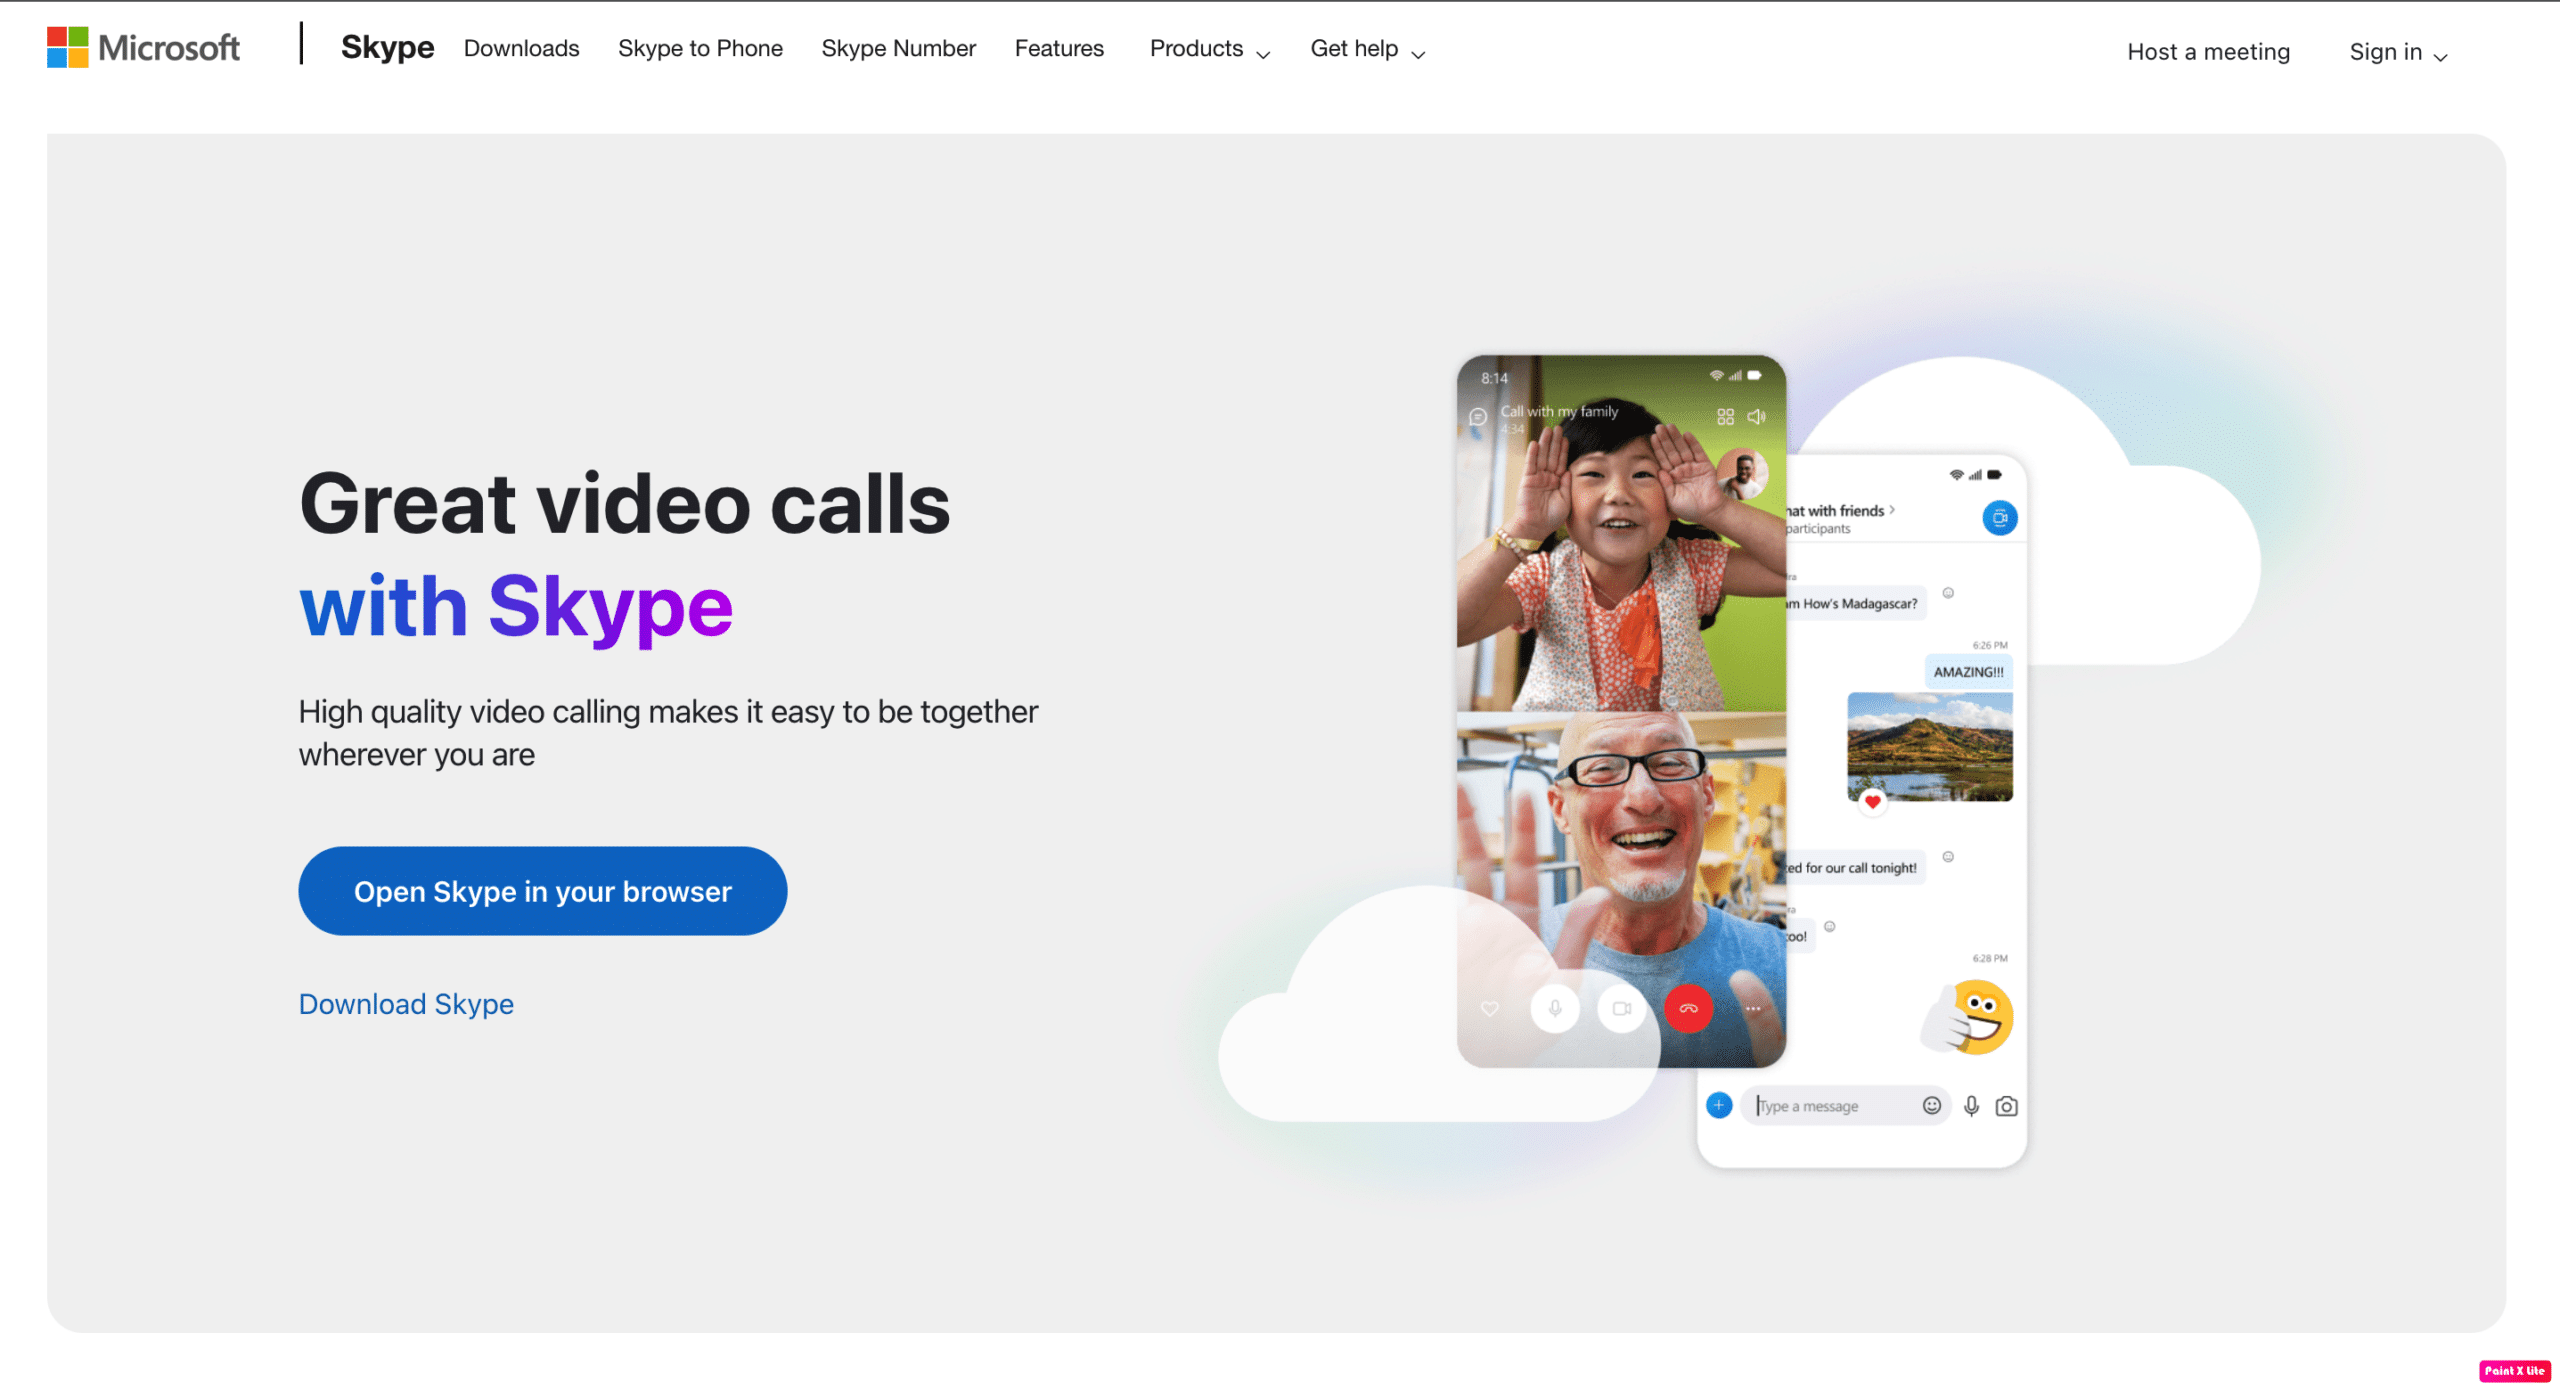Click Open Skype in your browser button

(x=541, y=890)
